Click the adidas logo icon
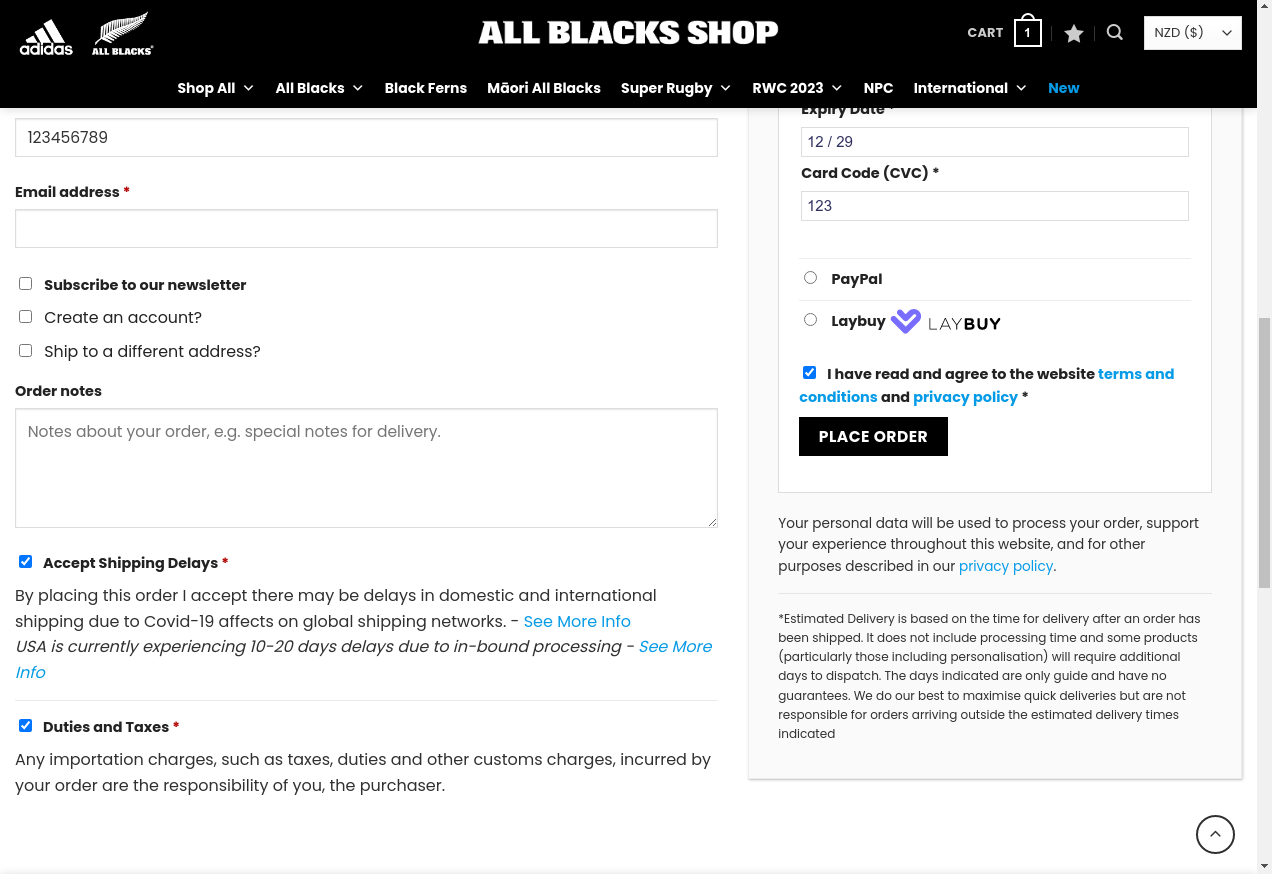1272x874 pixels. point(46,36)
